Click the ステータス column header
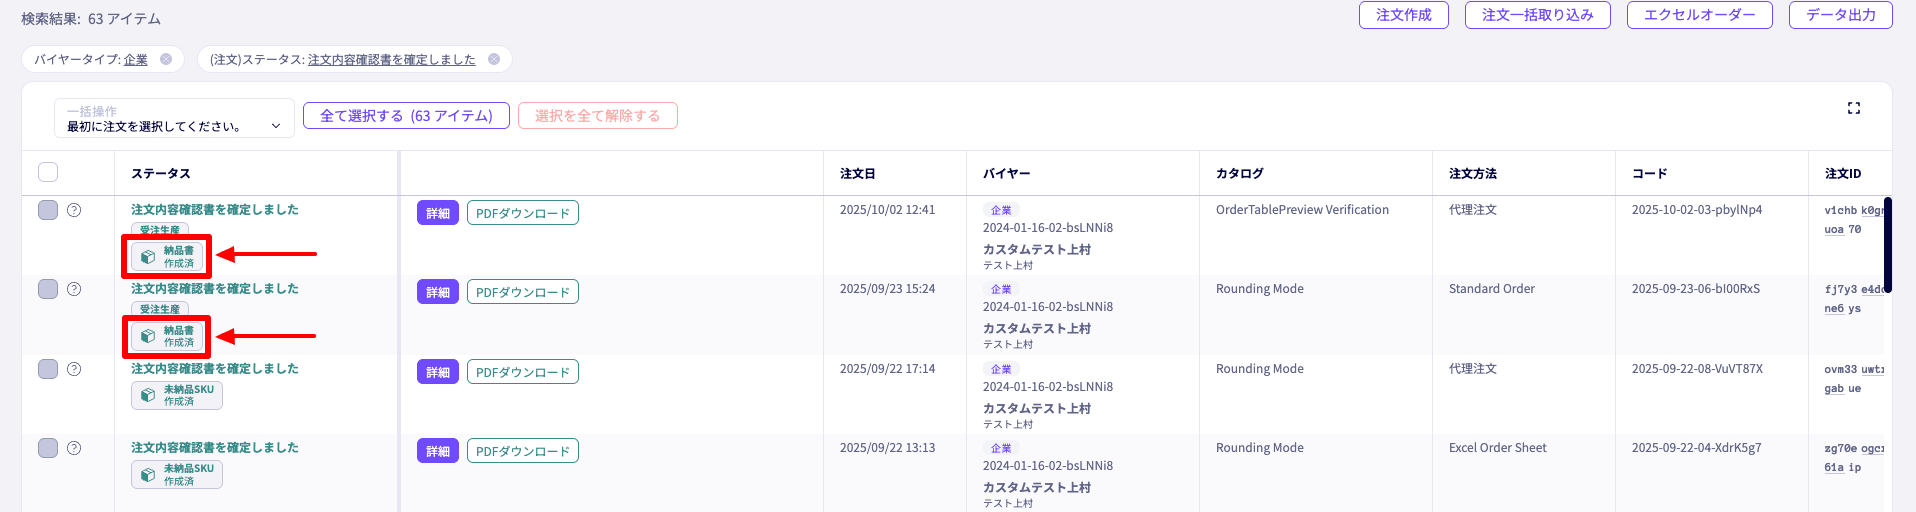 (161, 173)
